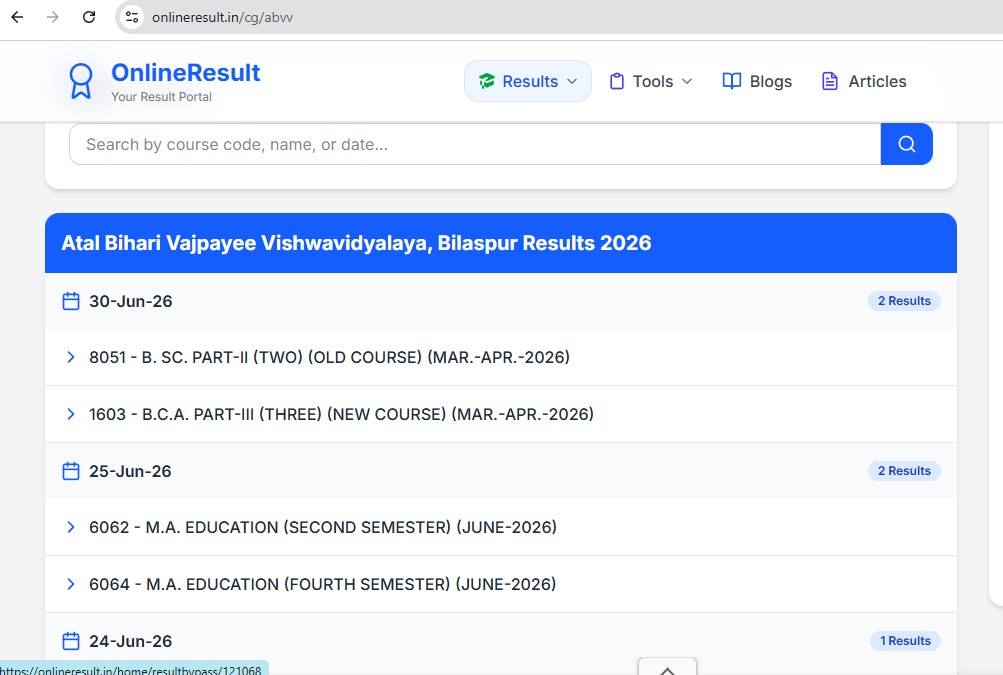Open the Tools dropdown menu
The width and height of the screenshot is (1003, 675).
[x=651, y=81]
